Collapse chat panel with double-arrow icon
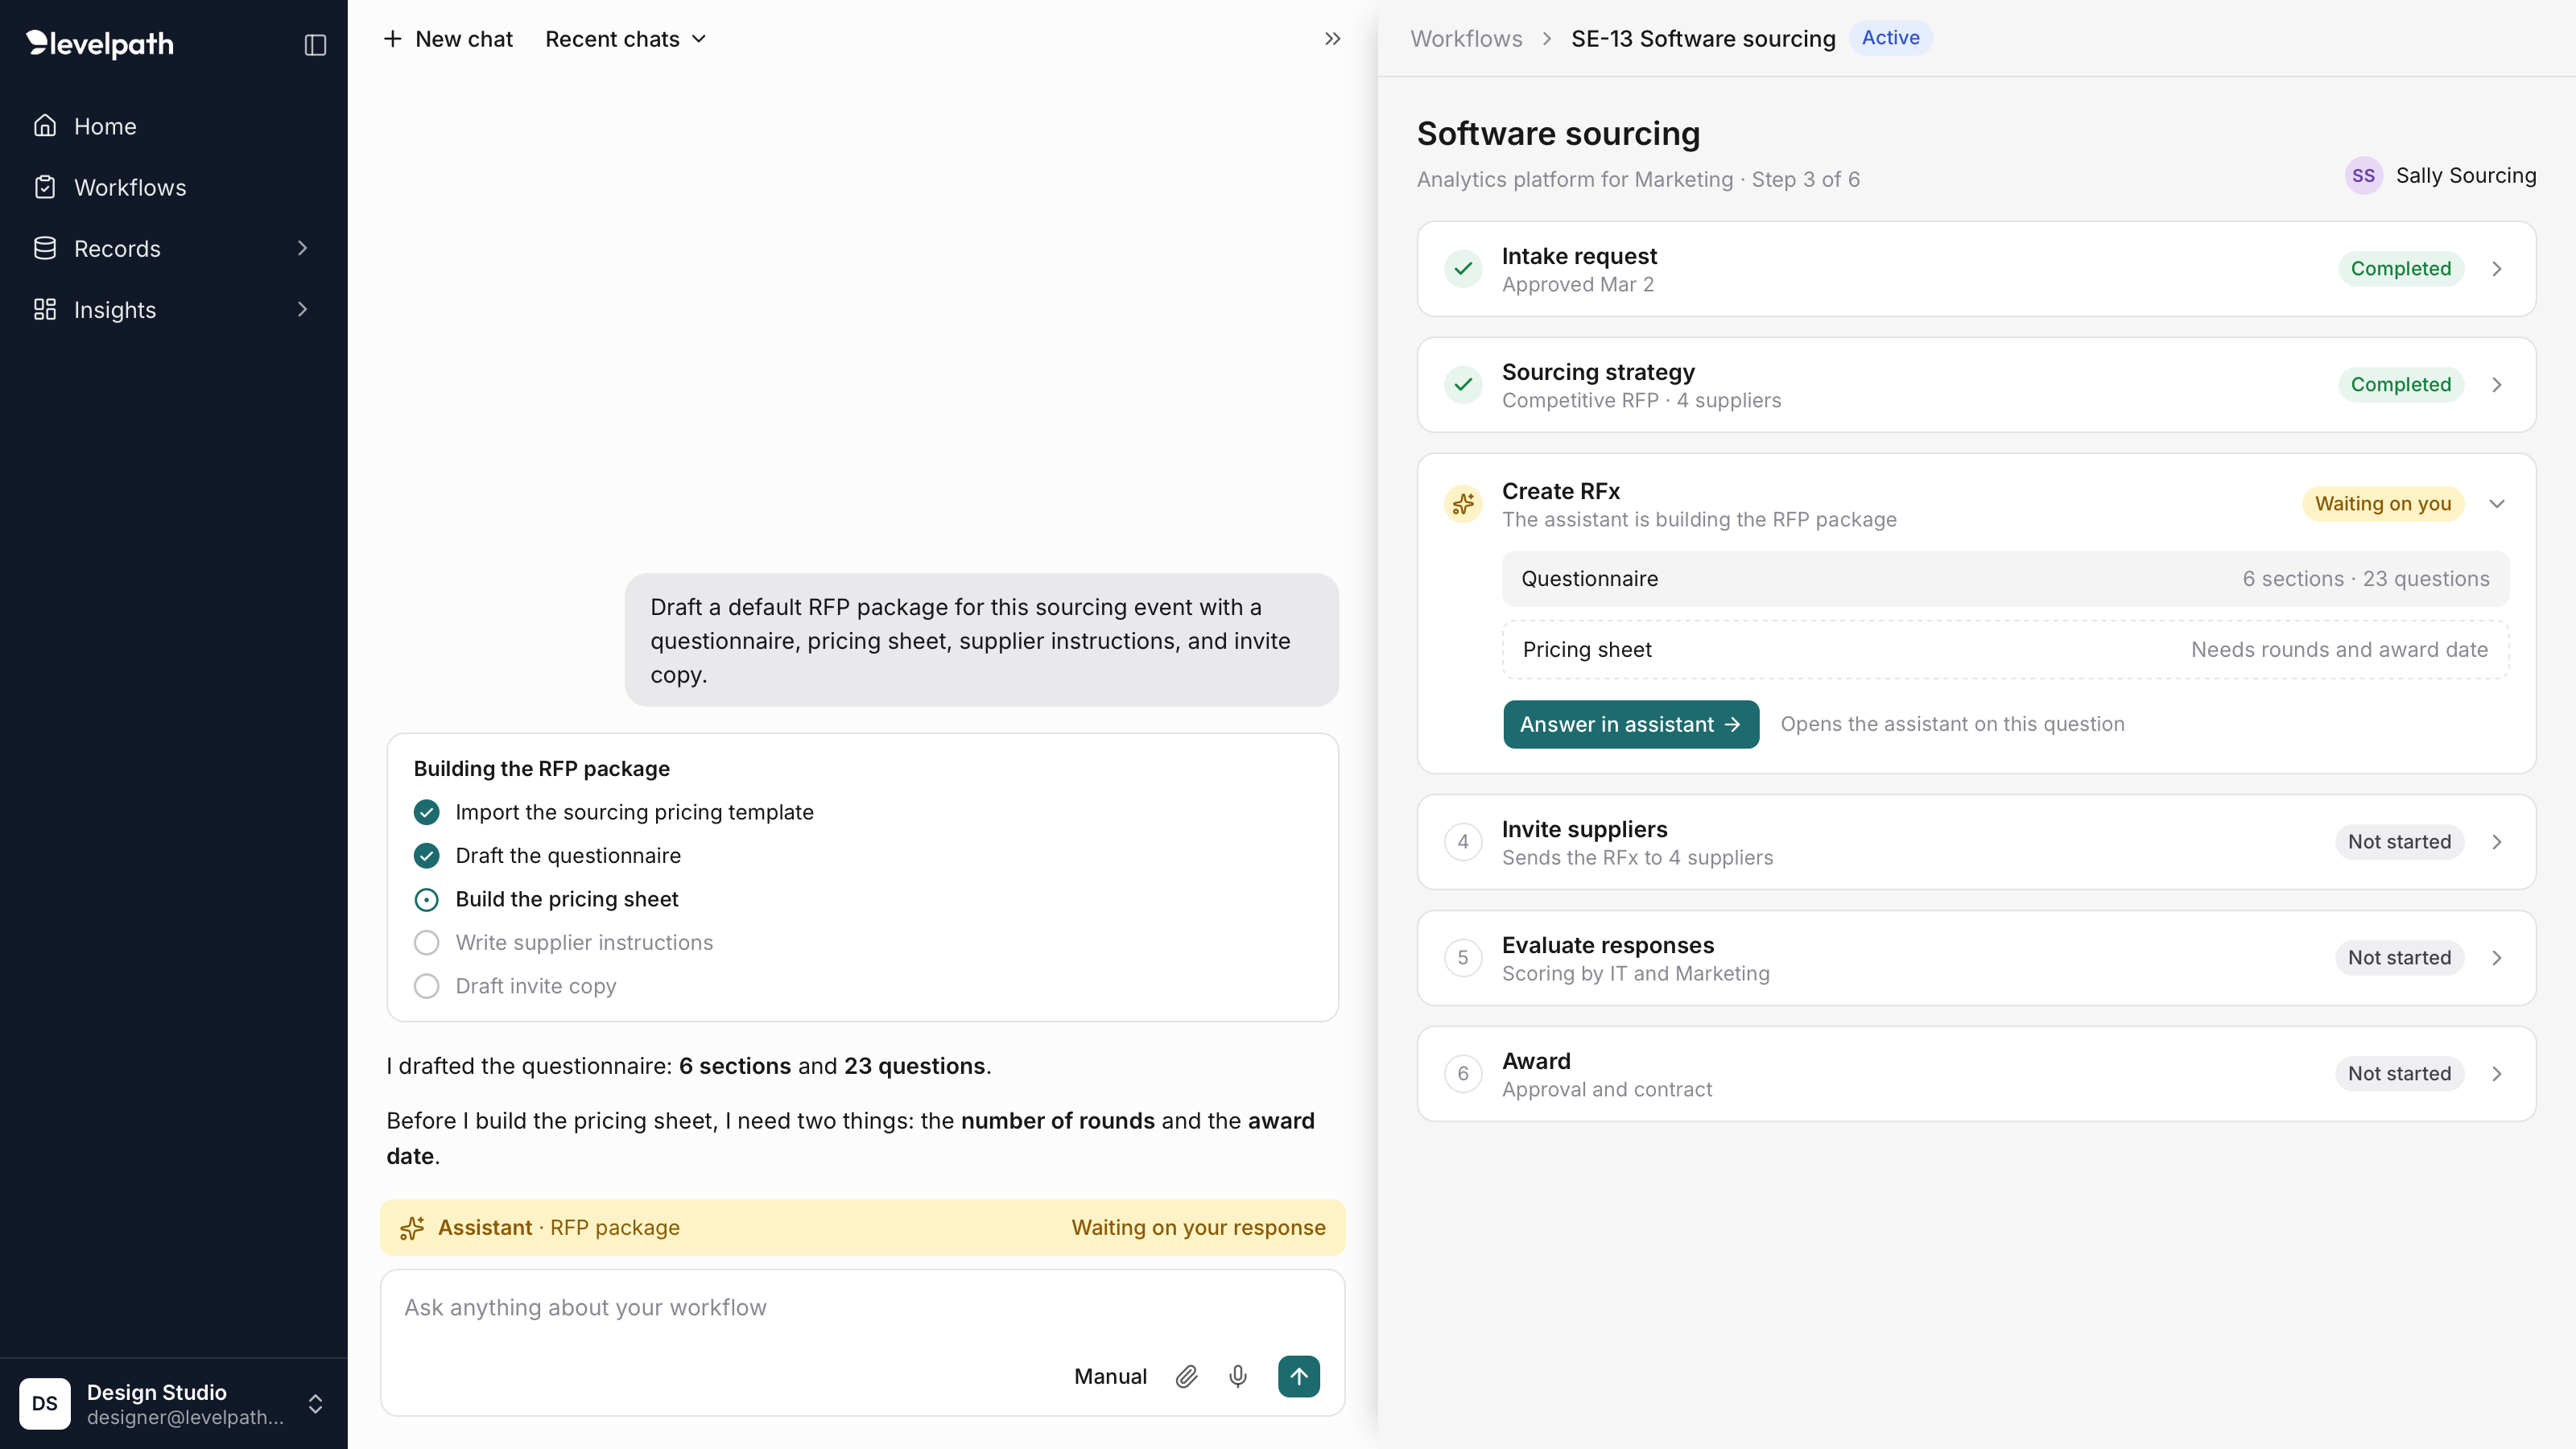The height and width of the screenshot is (1449, 2576). coord(1332,39)
